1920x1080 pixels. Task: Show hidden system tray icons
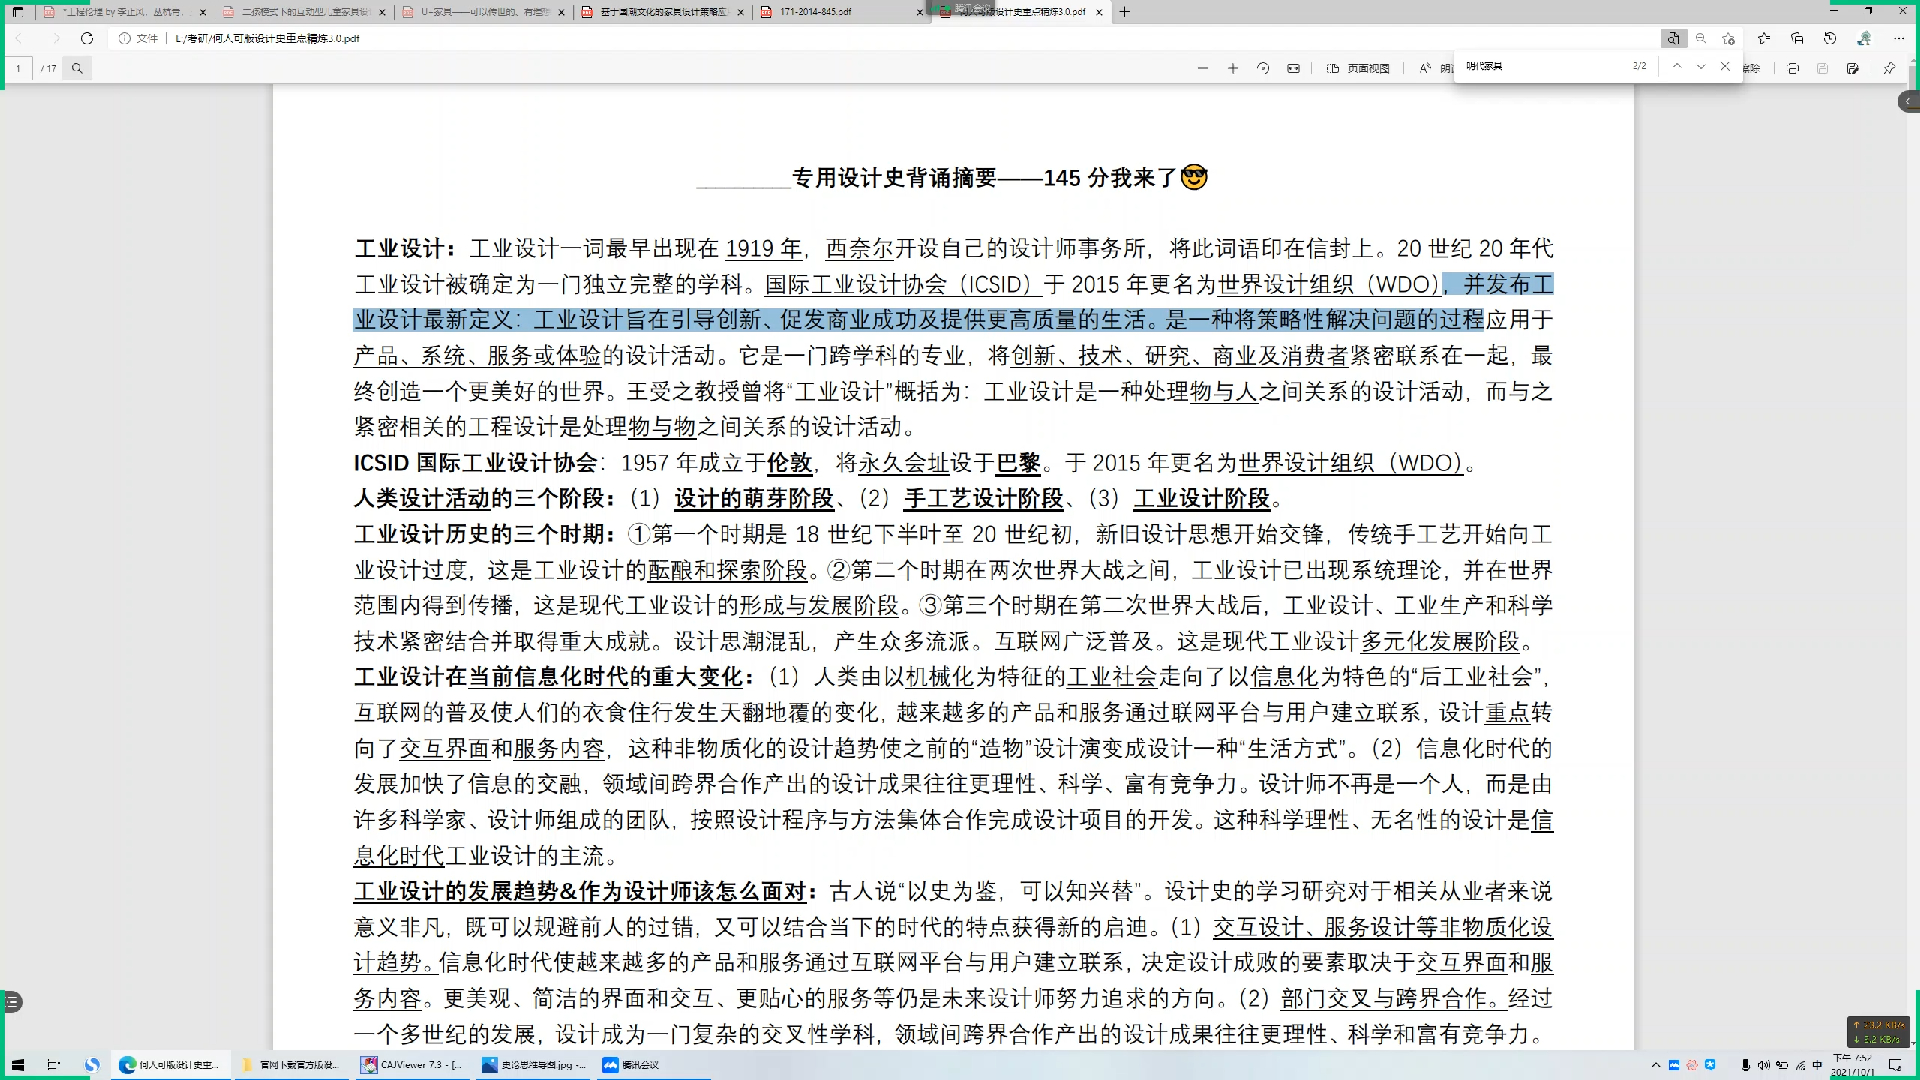[x=1656, y=1065]
